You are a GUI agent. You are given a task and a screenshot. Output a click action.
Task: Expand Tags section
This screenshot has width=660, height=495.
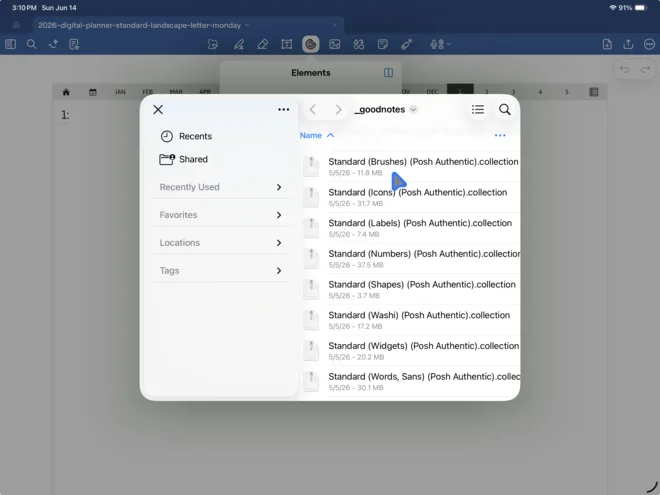point(221,270)
